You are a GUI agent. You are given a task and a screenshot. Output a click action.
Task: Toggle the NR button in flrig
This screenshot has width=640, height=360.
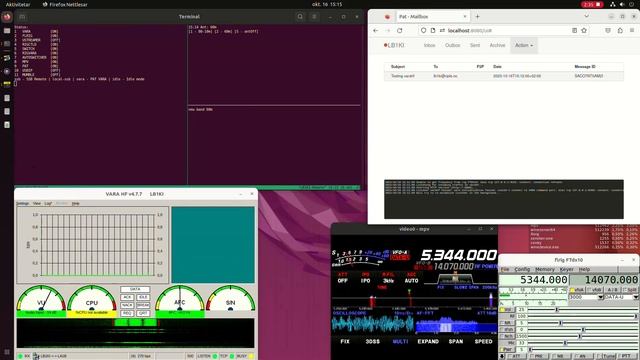pos(507,323)
